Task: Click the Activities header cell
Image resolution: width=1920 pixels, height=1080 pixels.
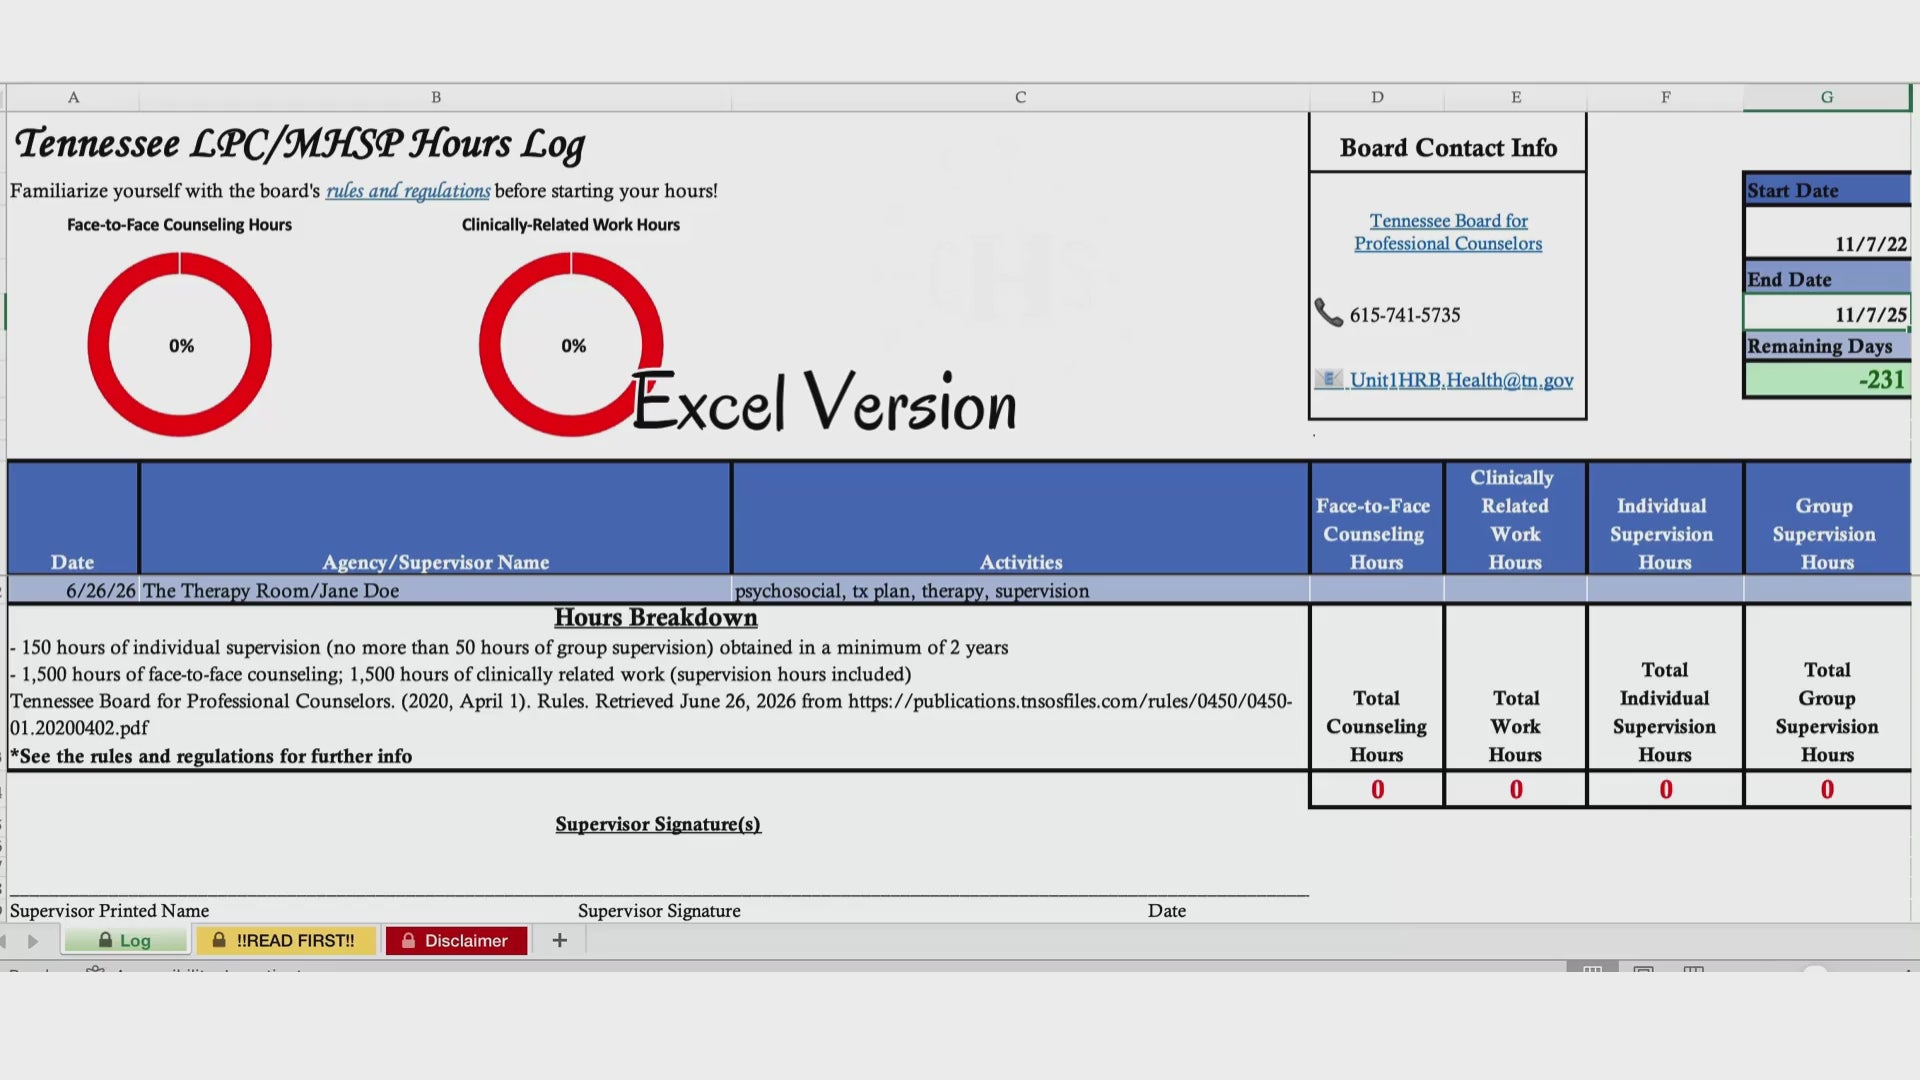Action: point(1020,518)
